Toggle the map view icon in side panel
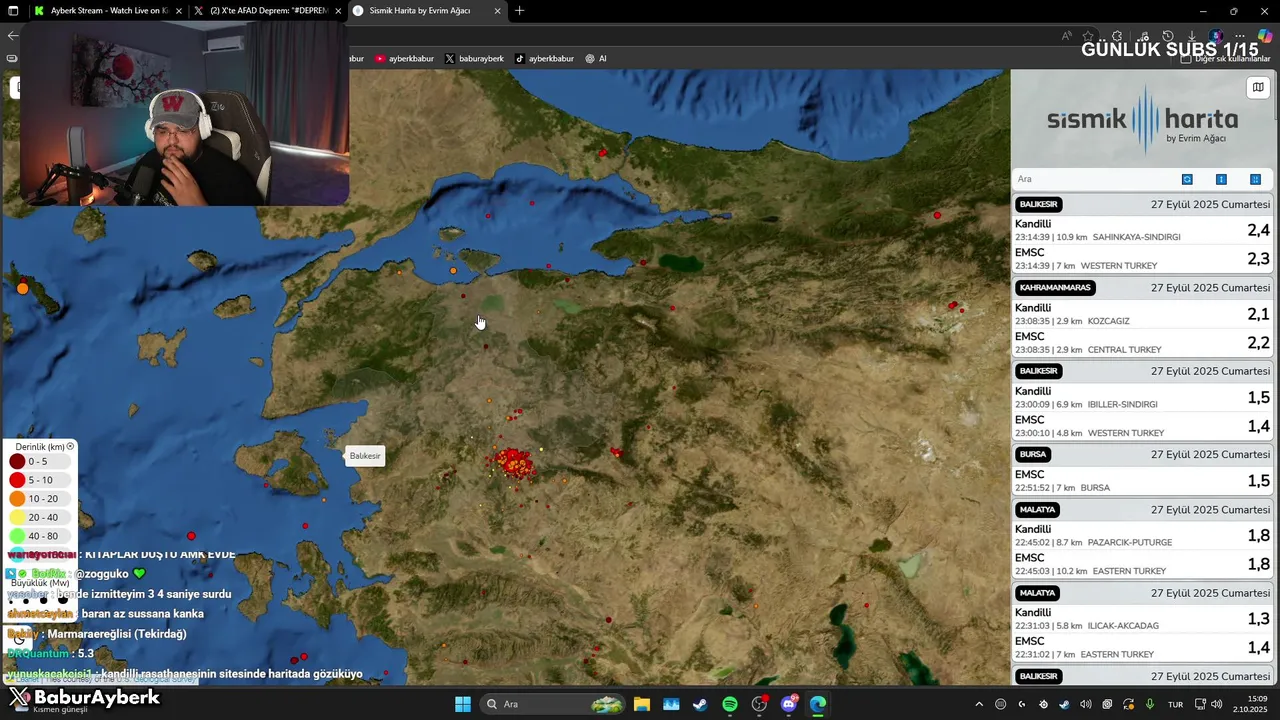 [1258, 87]
